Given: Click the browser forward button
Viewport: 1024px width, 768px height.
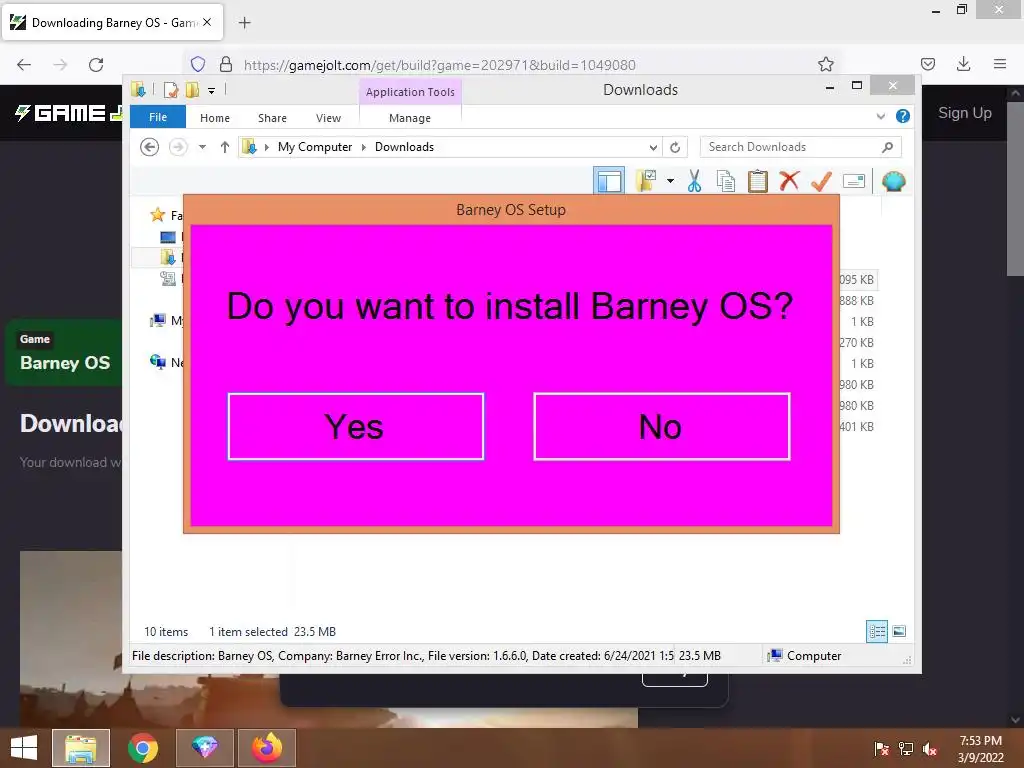Looking at the screenshot, I should tap(60, 65).
